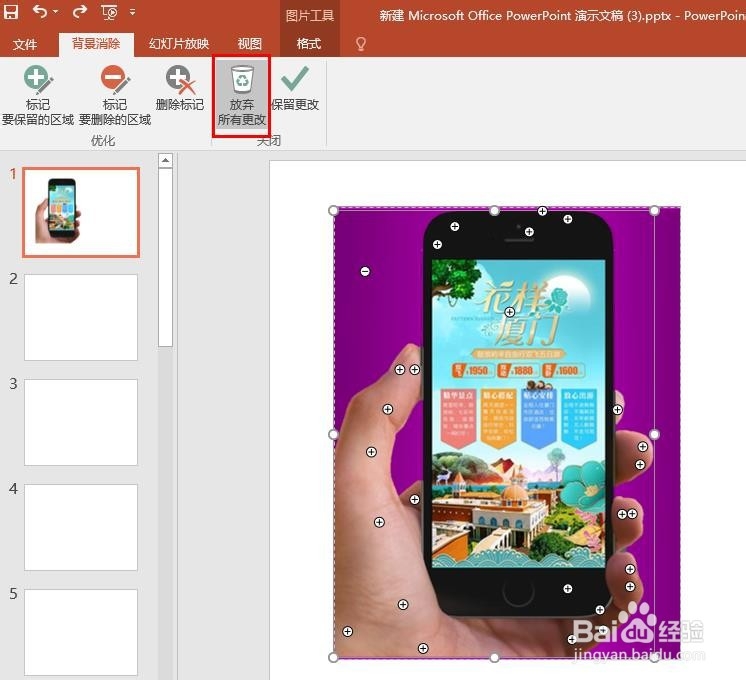Click the Save icon in quick access toolbar
746x680 pixels.
pyautogui.click(x=10, y=11)
